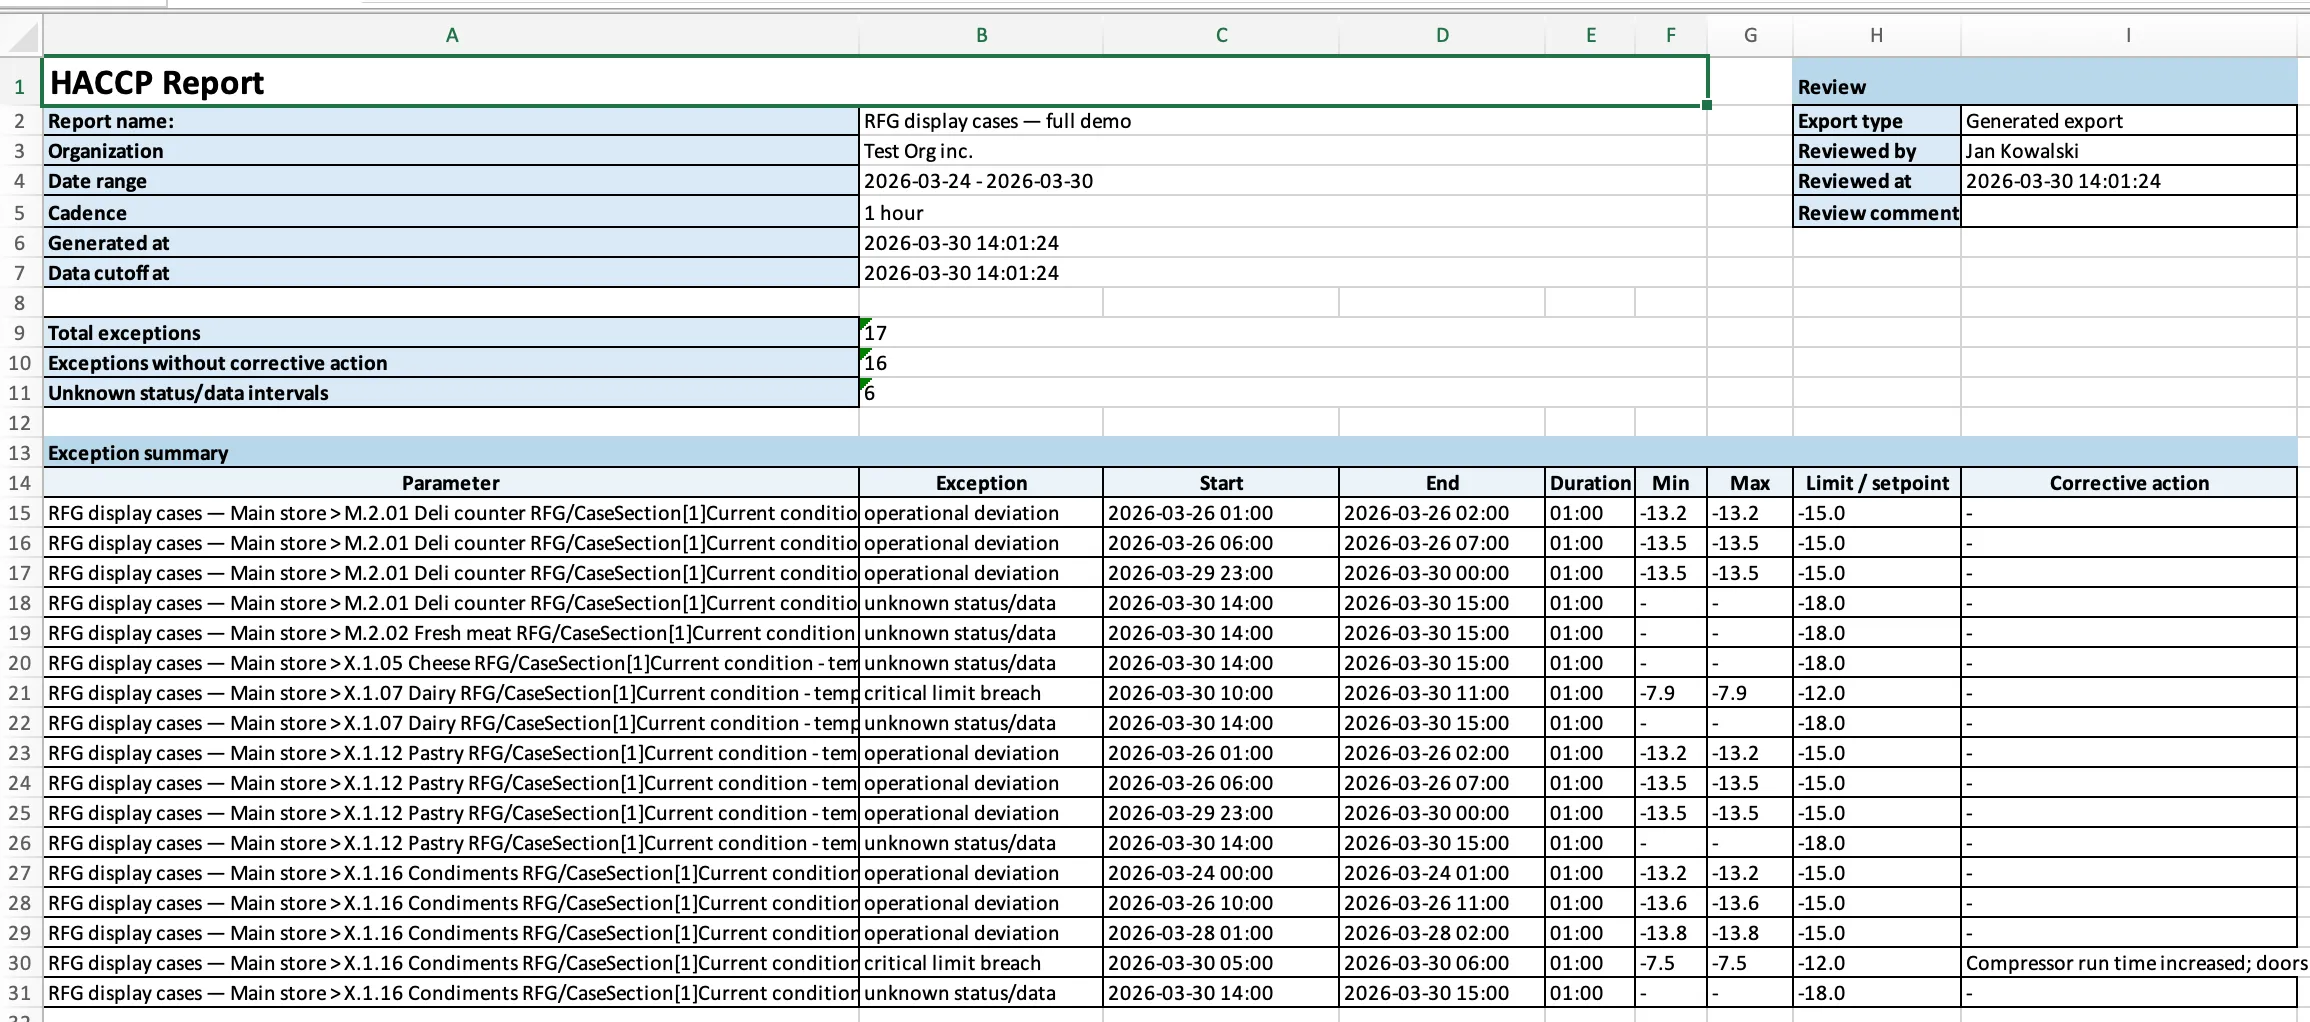Select End cell 2026-03-28 02:00
The height and width of the screenshot is (1022, 2310).
tap(1442, 933)
